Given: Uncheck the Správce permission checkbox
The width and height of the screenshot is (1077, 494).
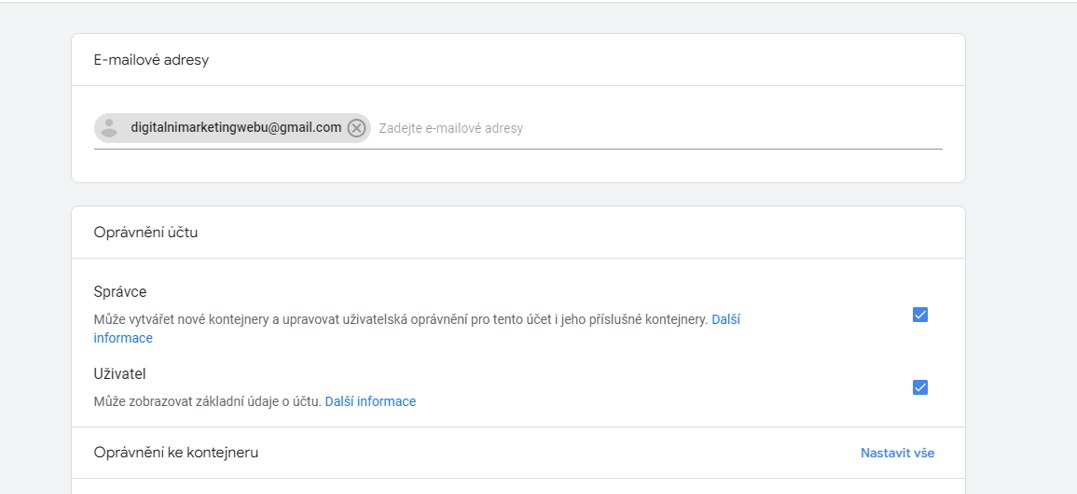Looking at the screenshot, I should tap(920, 315).
